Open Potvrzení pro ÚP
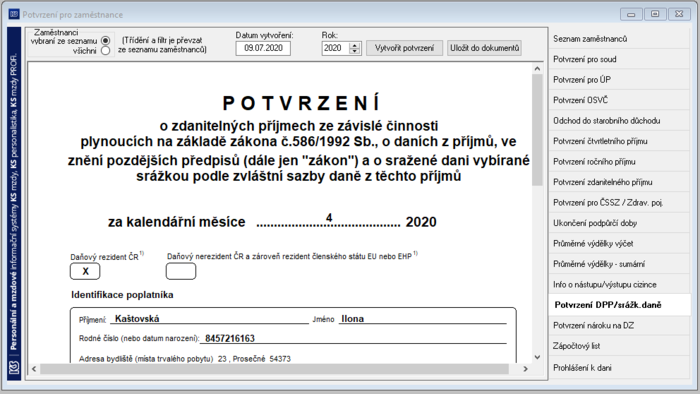 [619, 80]
